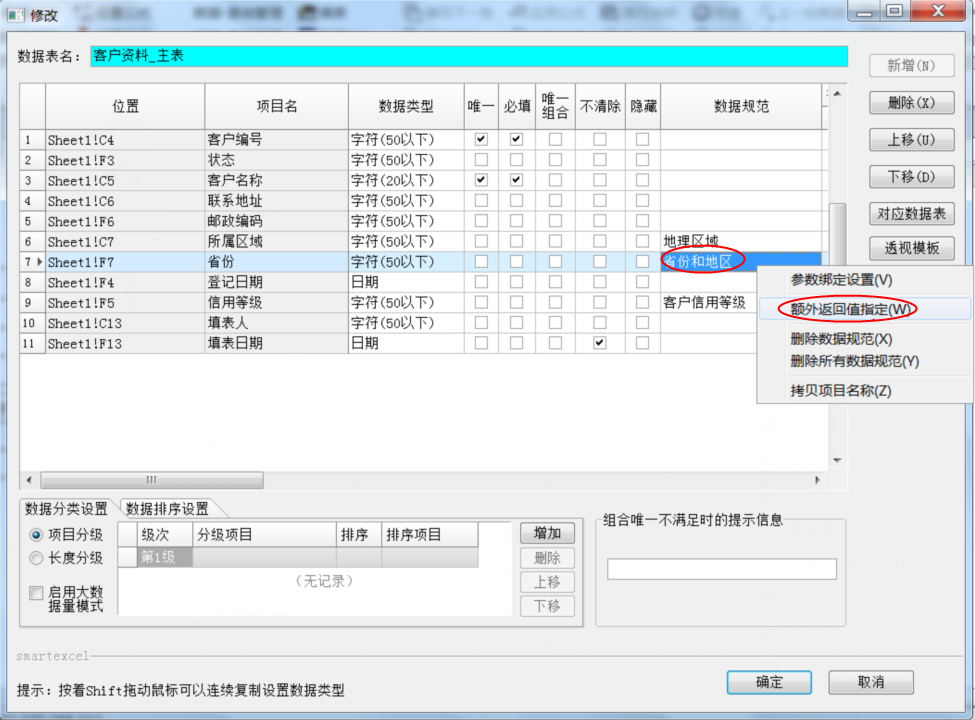Select the 长度分级 radio button
The height and width of the screenshot is (720, 975).
click(x=36, y=558)
